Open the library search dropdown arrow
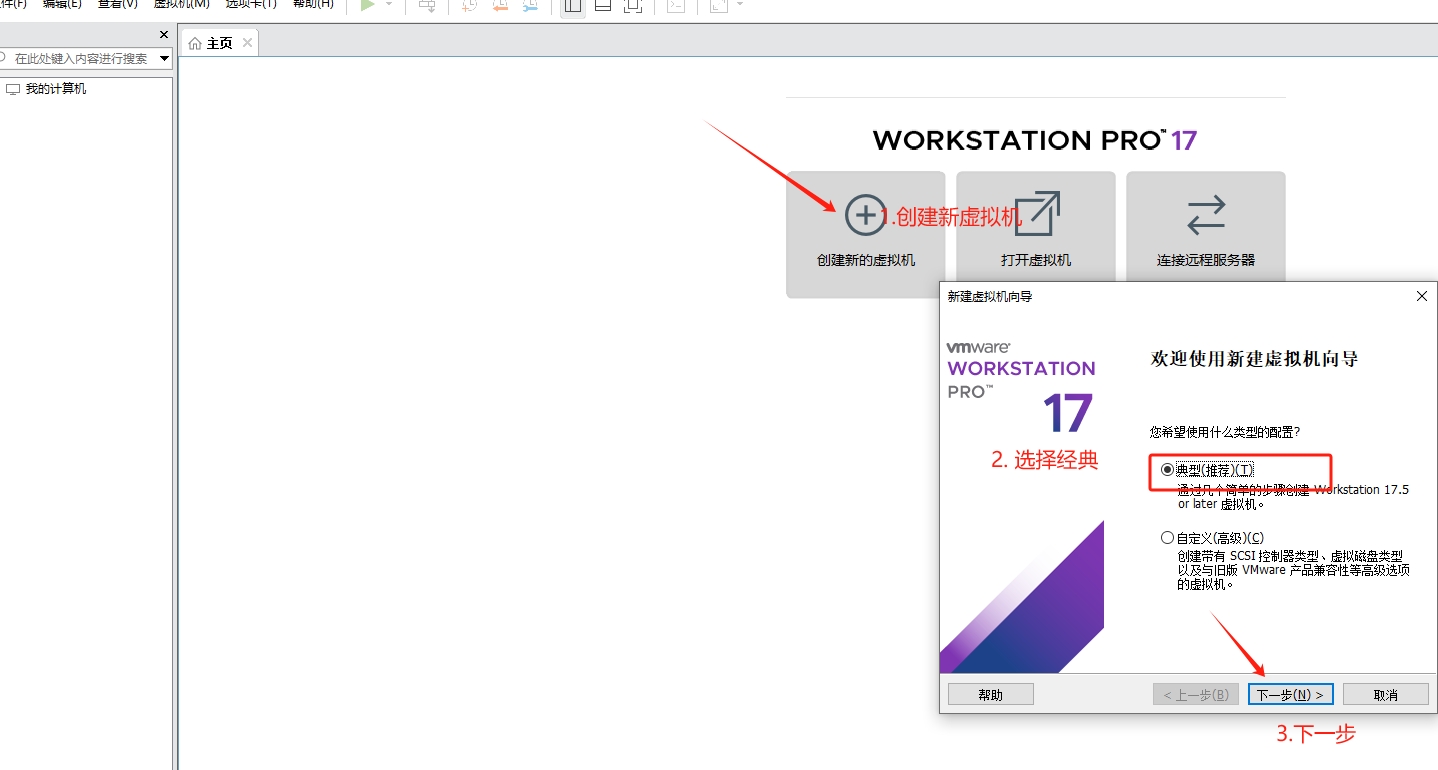The image size is (1438, 770). (165, 58)
